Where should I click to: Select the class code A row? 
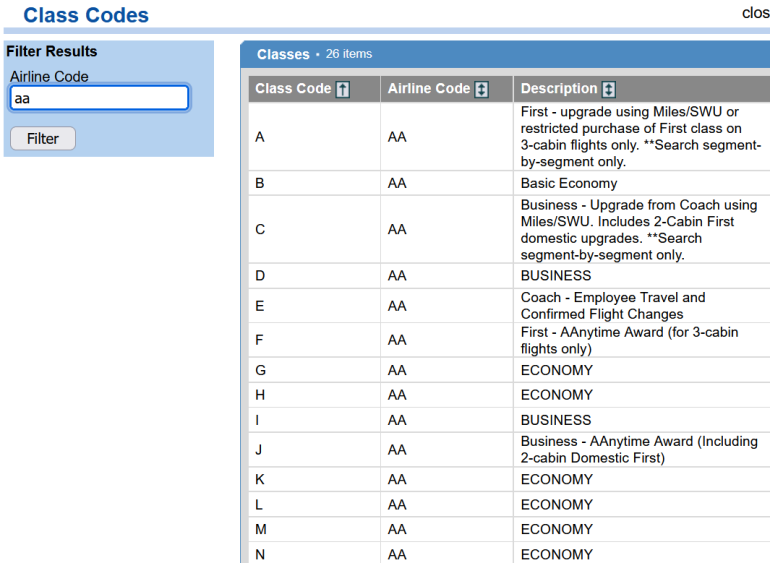pyautogui.click(x=260, y=137)
